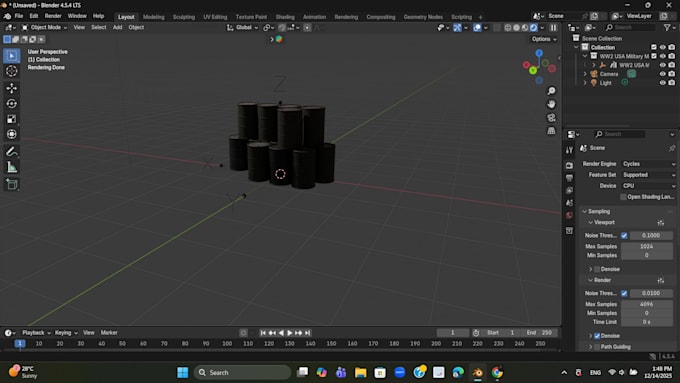Select the Add Cube tool
The image size is (680, 383).
[x=12, y=184]
